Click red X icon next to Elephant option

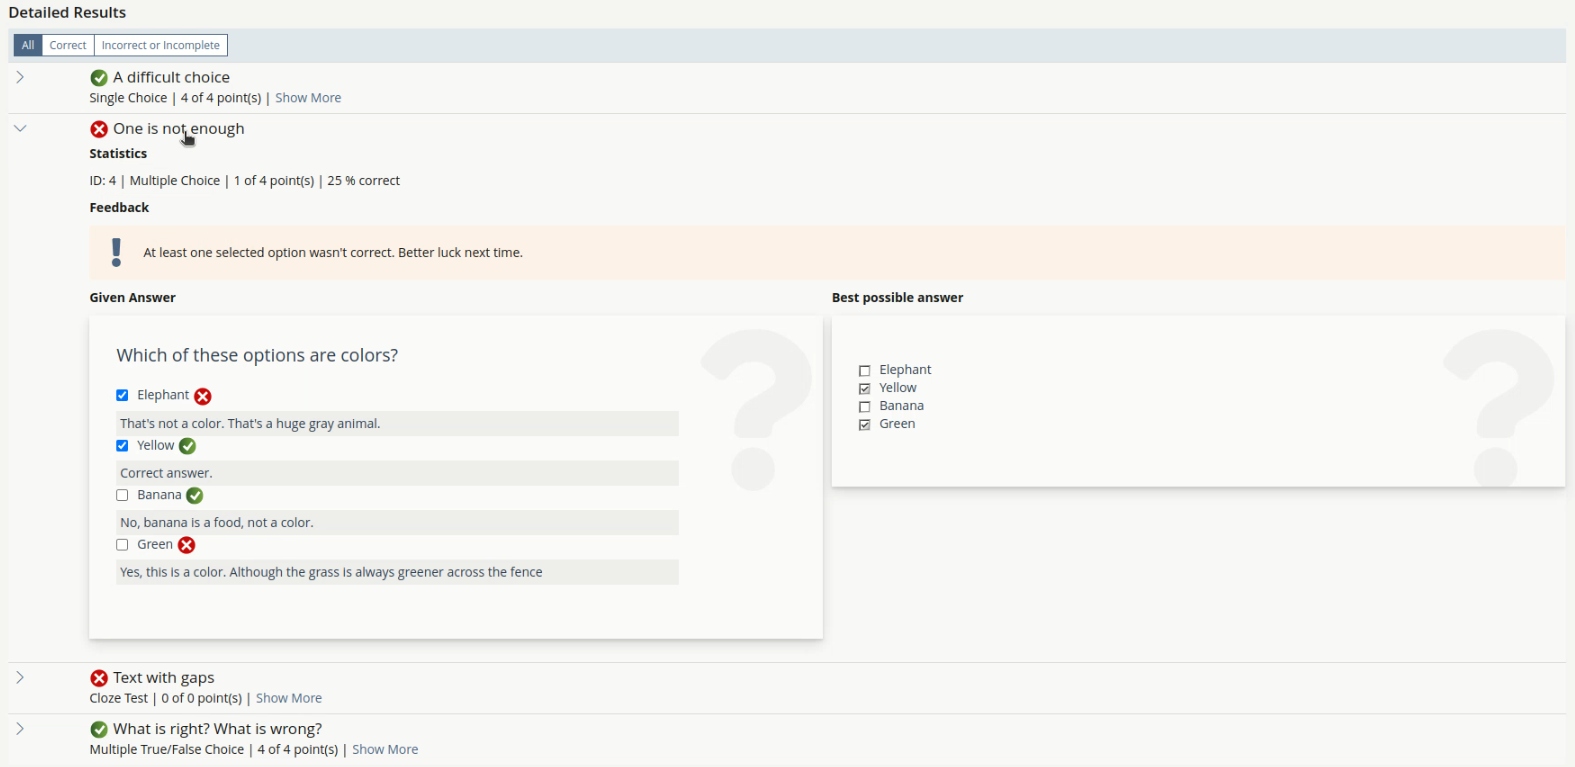203,397
